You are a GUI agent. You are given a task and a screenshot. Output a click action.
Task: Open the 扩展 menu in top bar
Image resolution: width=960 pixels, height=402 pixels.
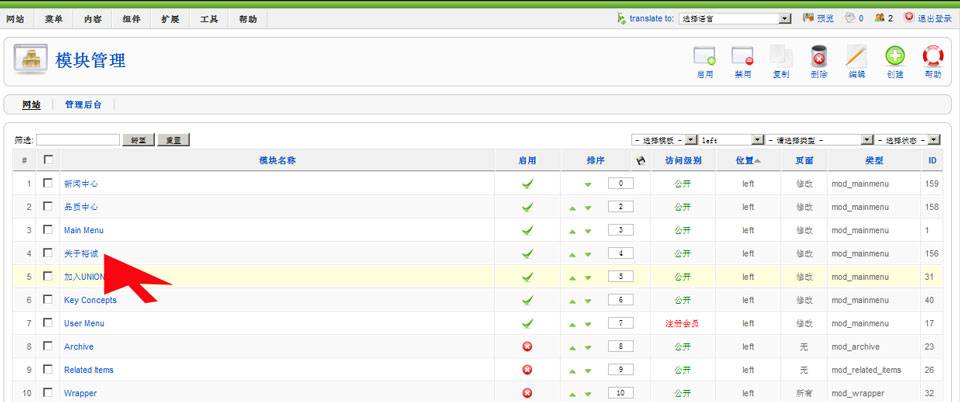170,19
